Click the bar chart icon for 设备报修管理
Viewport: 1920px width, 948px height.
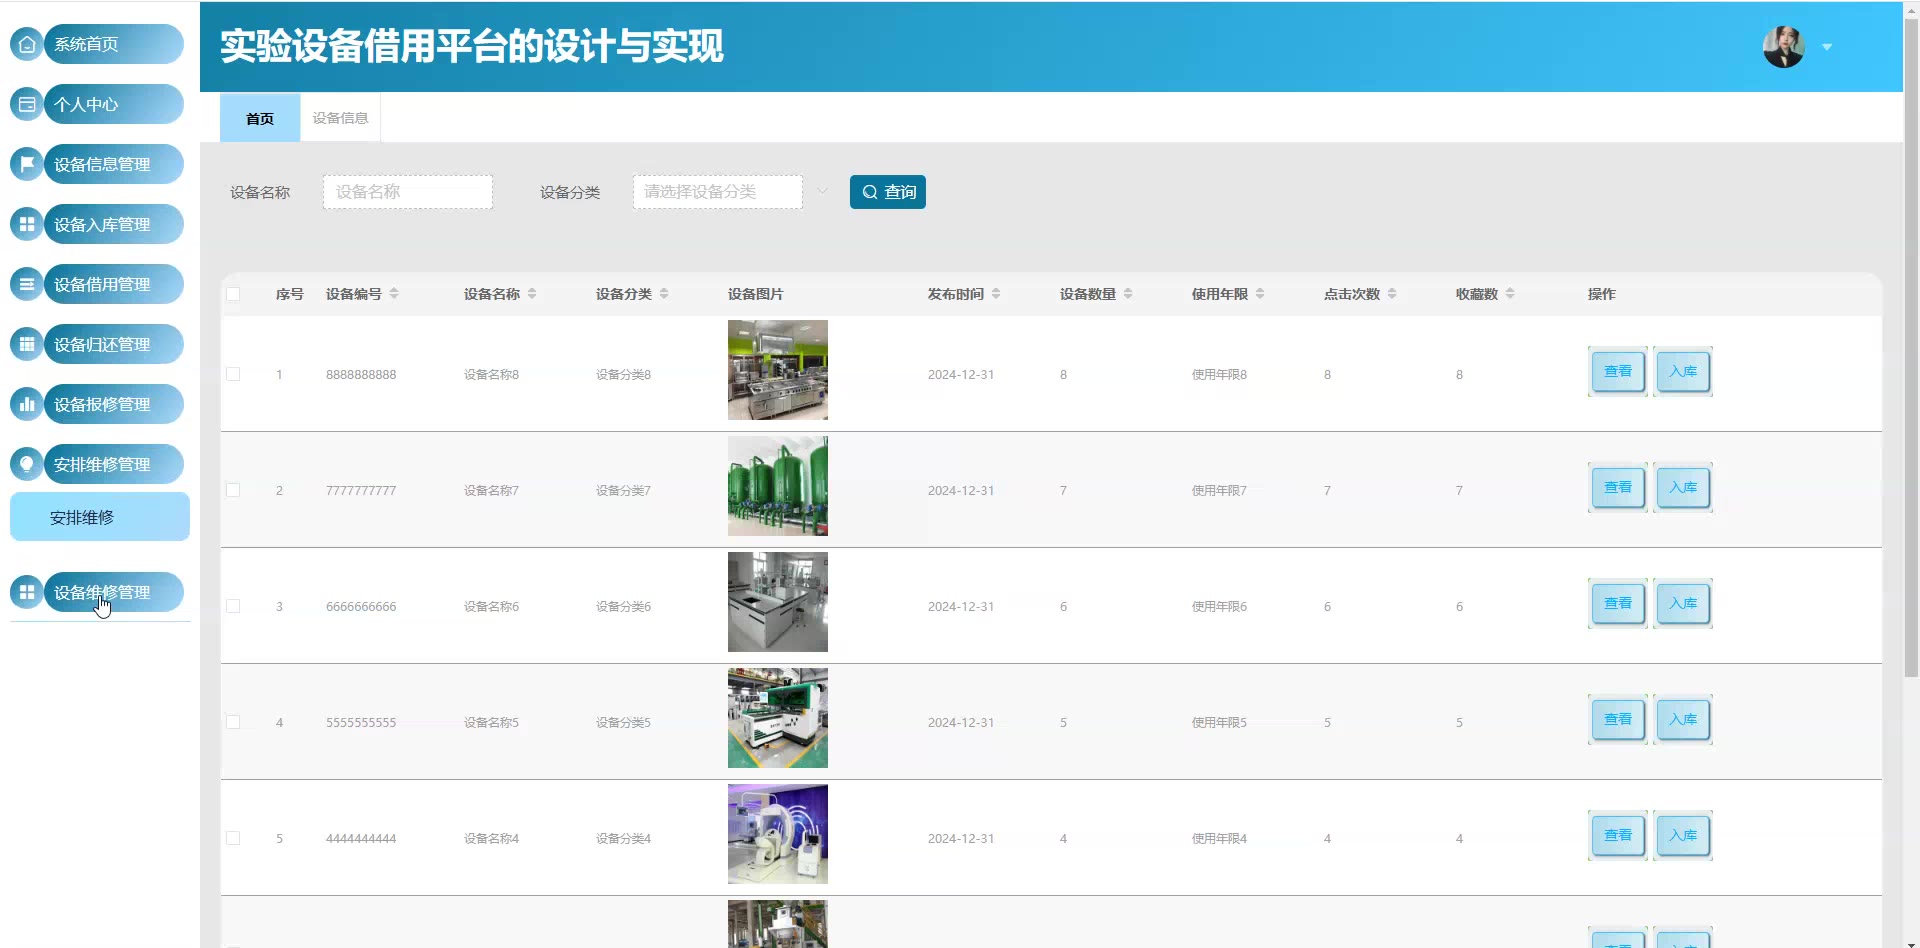[27, 404]
